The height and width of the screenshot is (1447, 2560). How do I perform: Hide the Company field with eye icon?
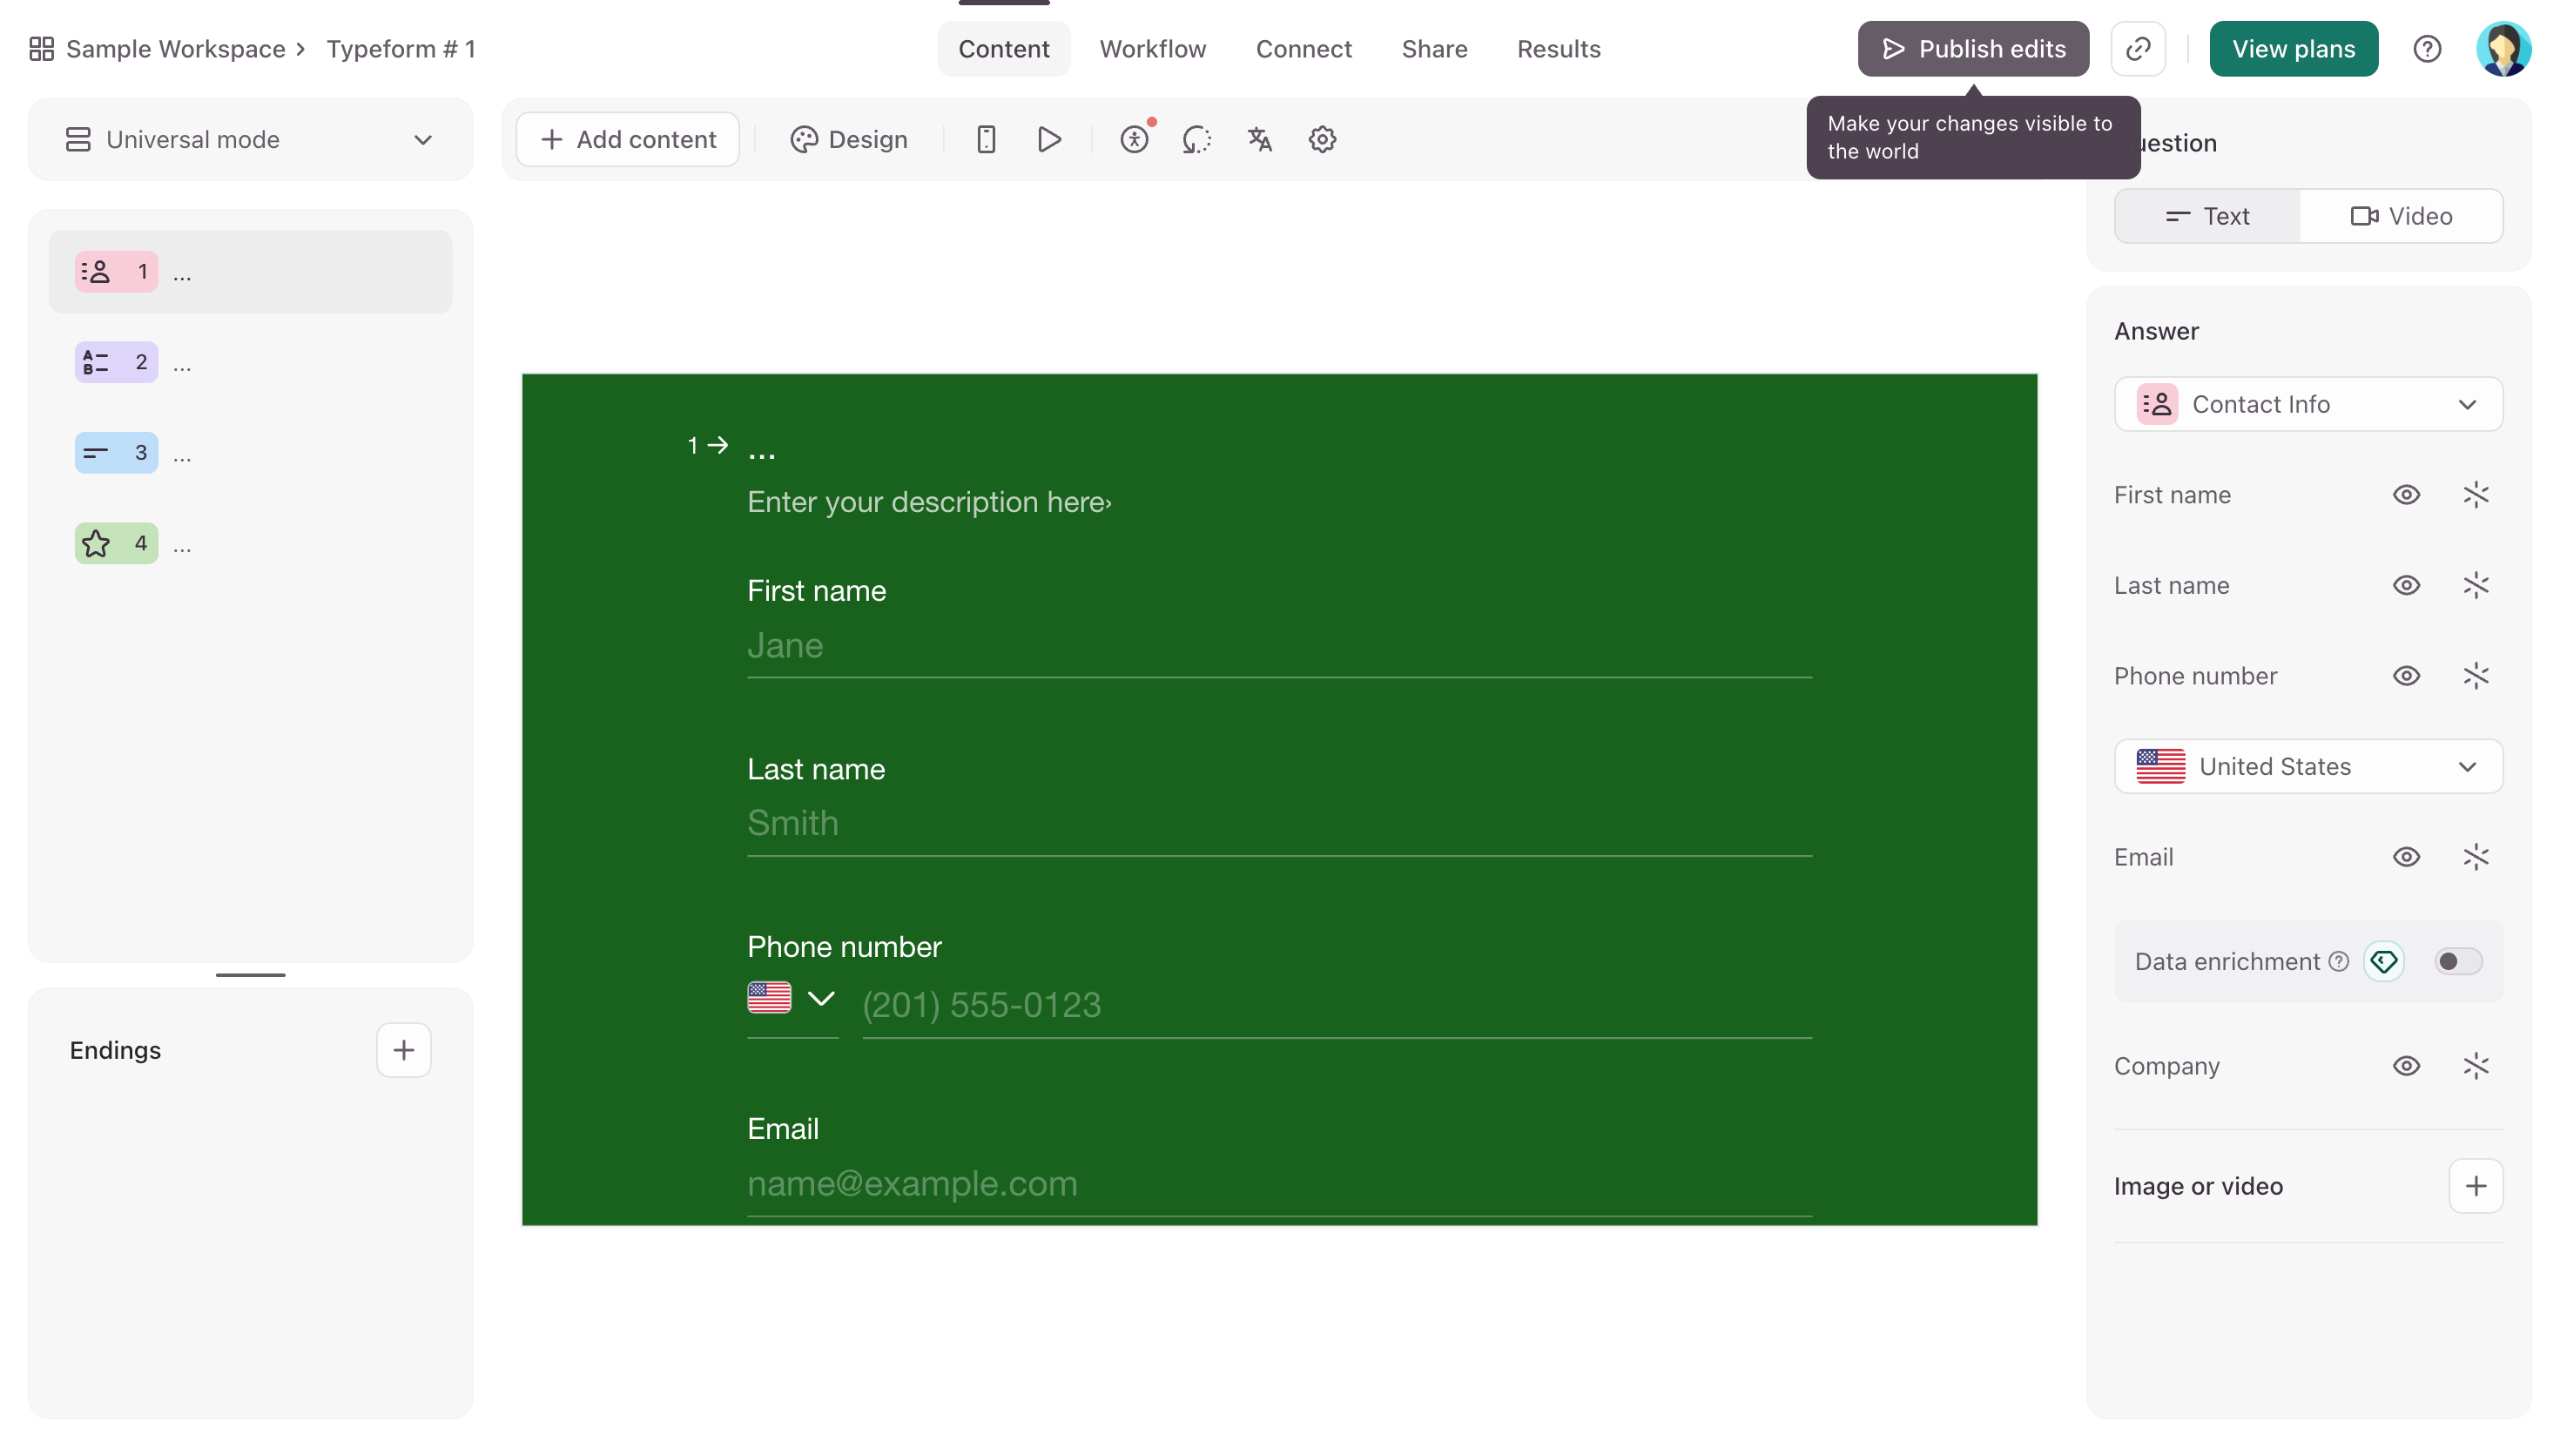coord(2405,1066)
